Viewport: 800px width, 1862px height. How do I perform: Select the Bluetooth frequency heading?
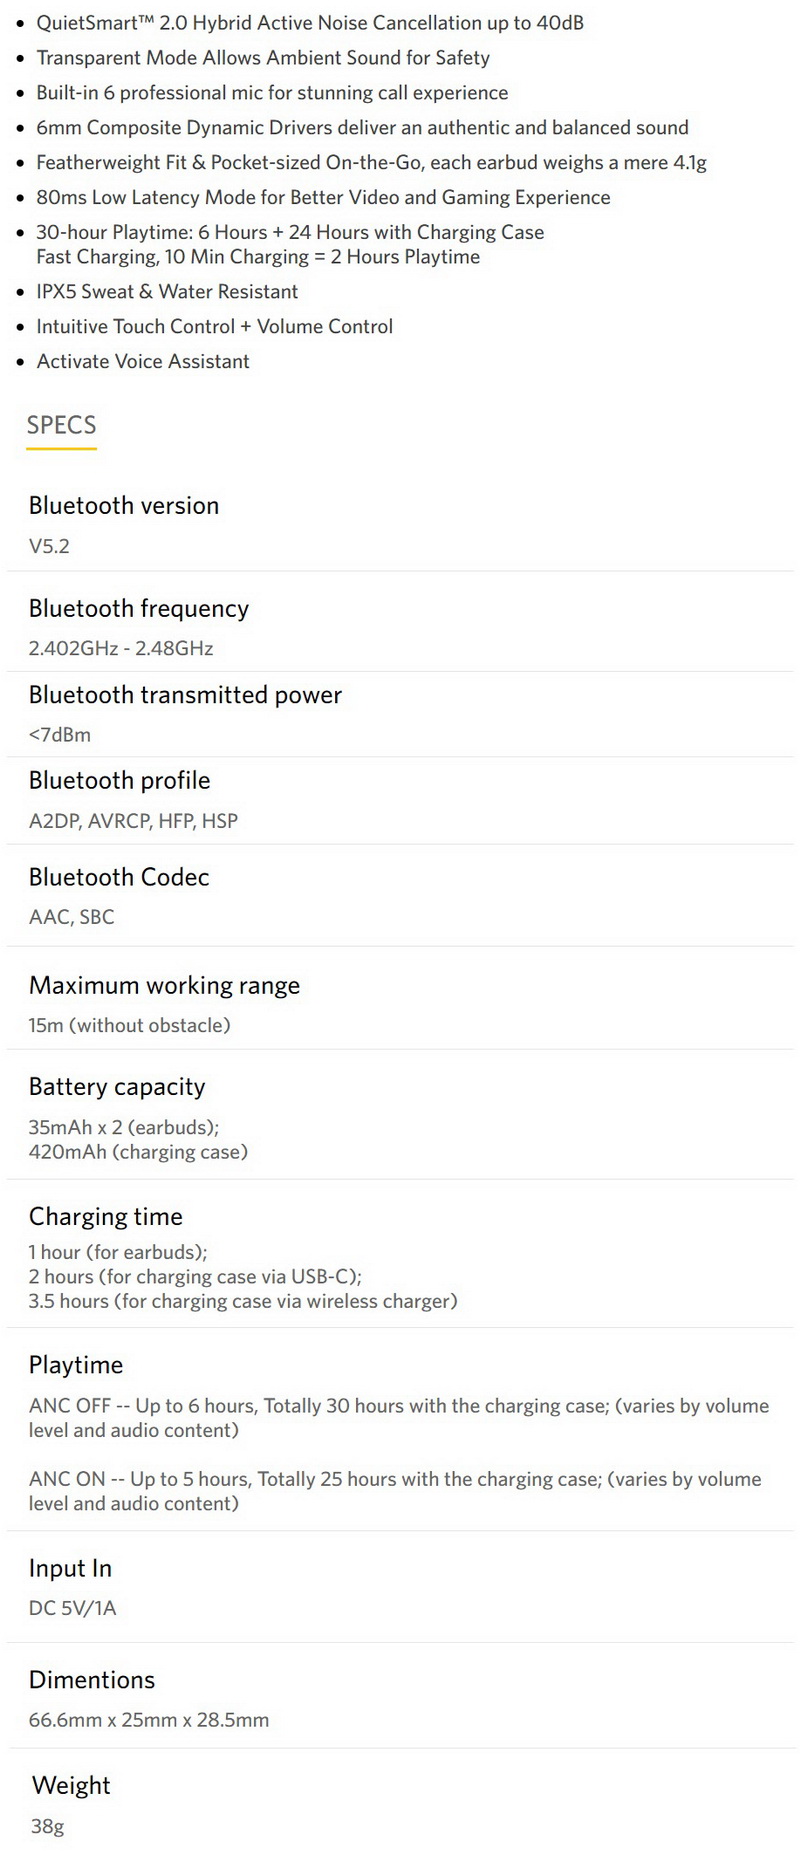pos(139,609)
